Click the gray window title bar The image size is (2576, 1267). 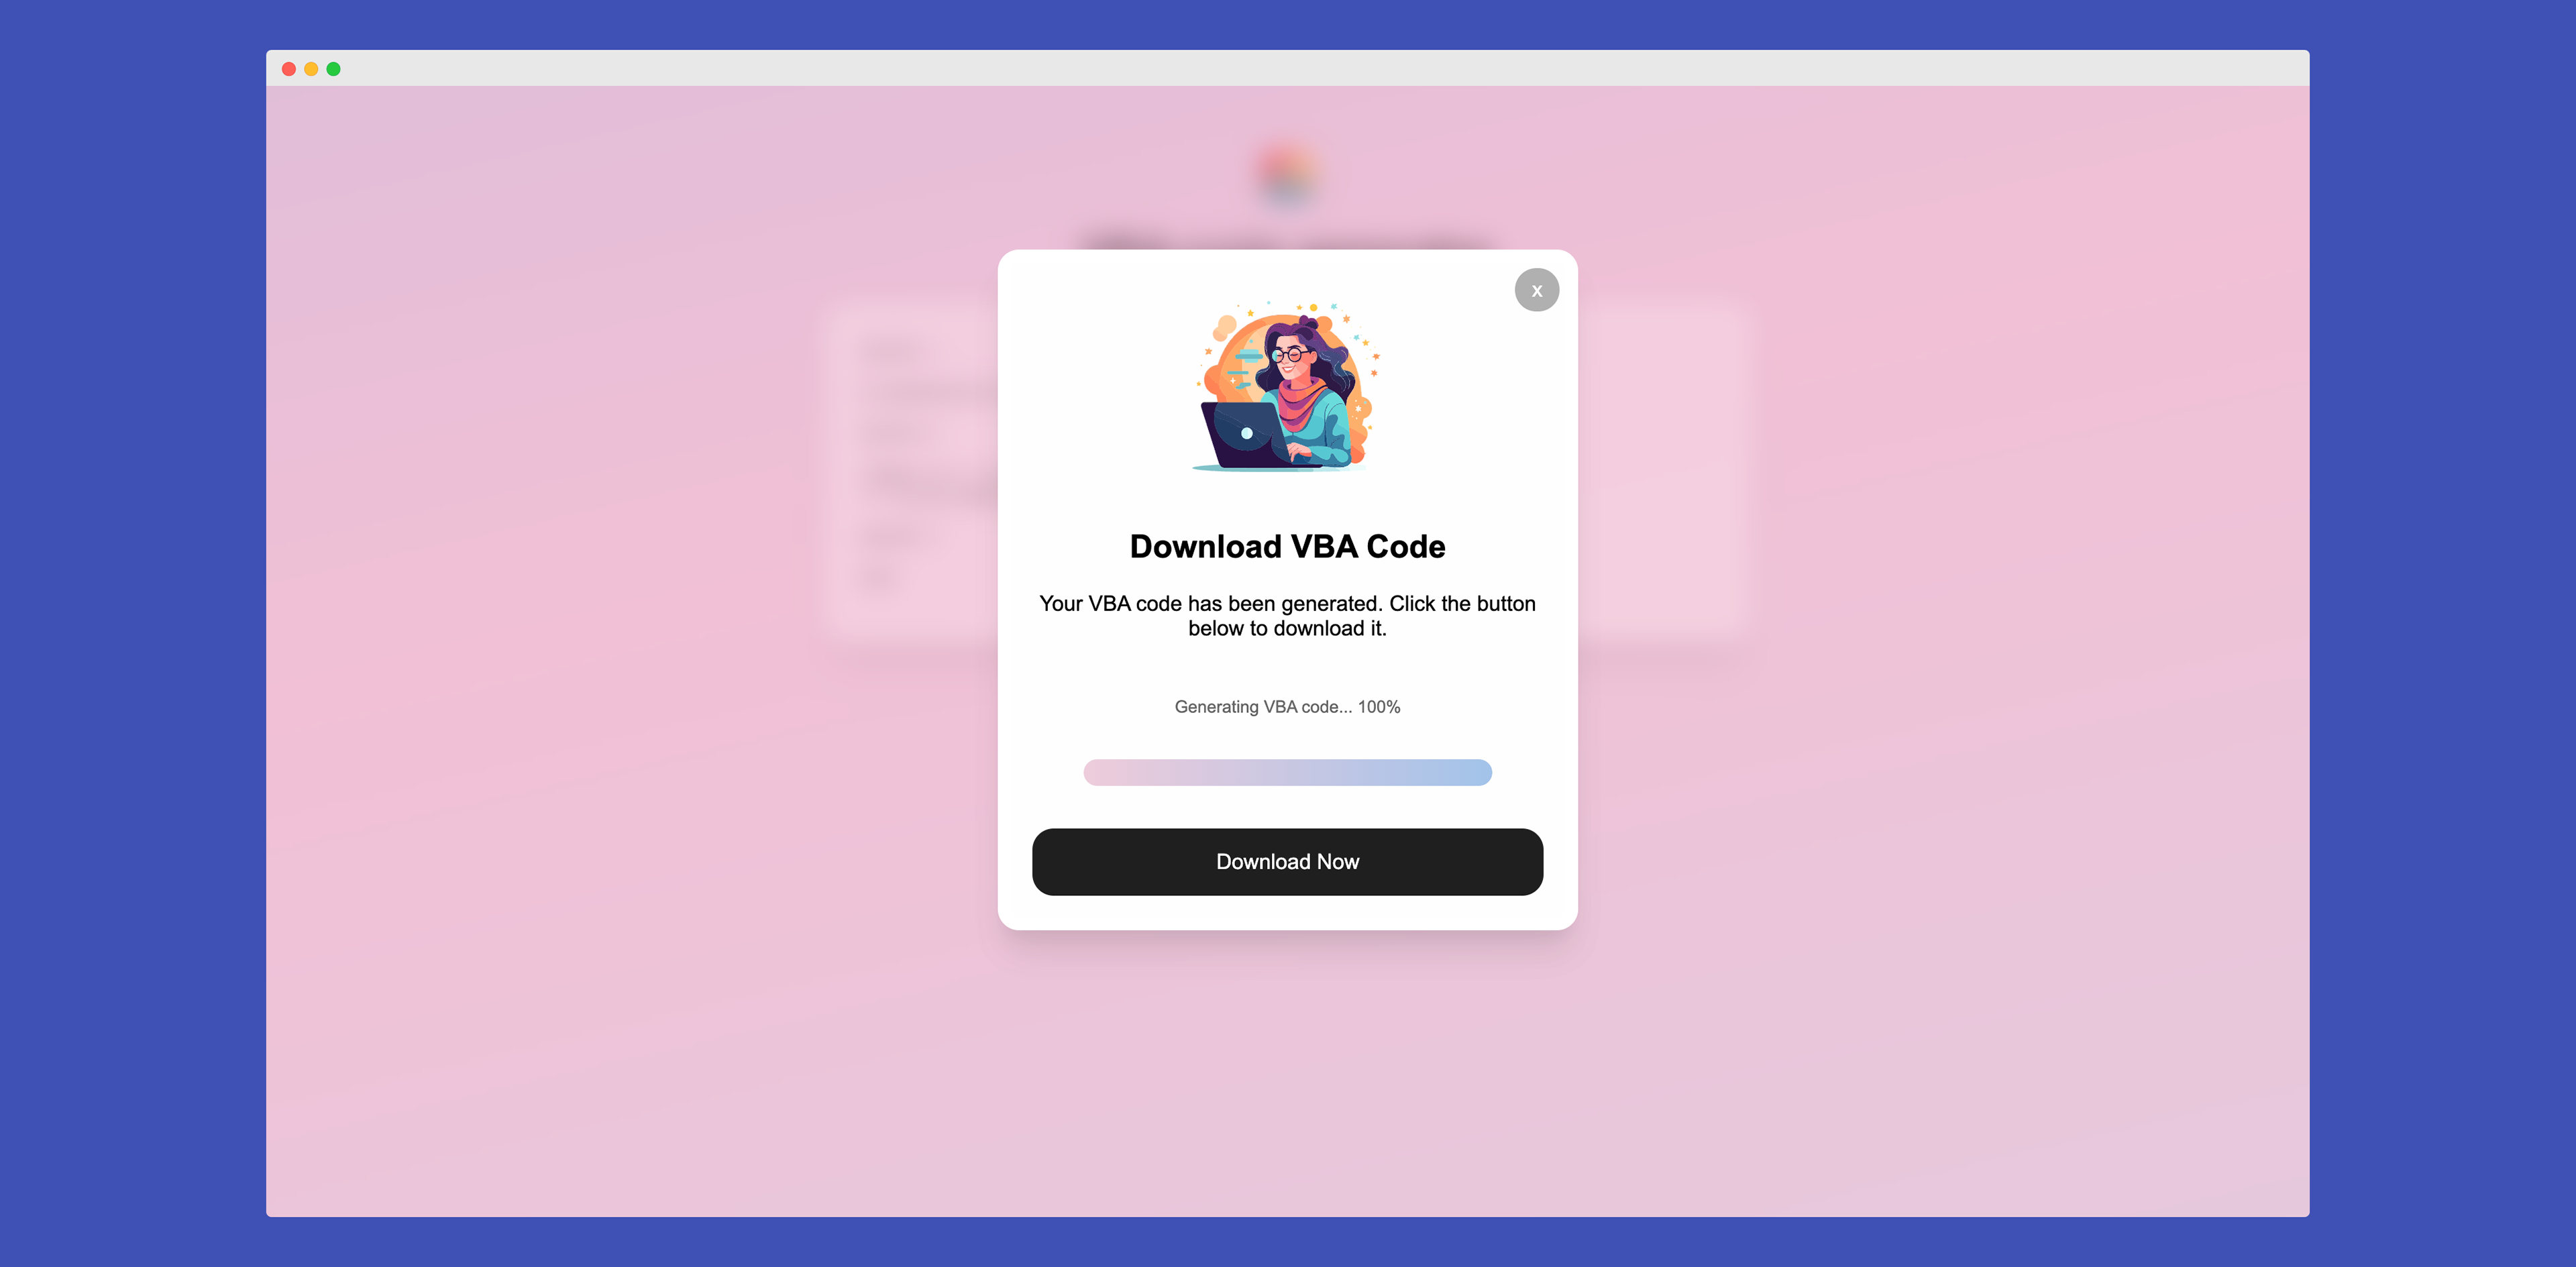(1287, 68)
